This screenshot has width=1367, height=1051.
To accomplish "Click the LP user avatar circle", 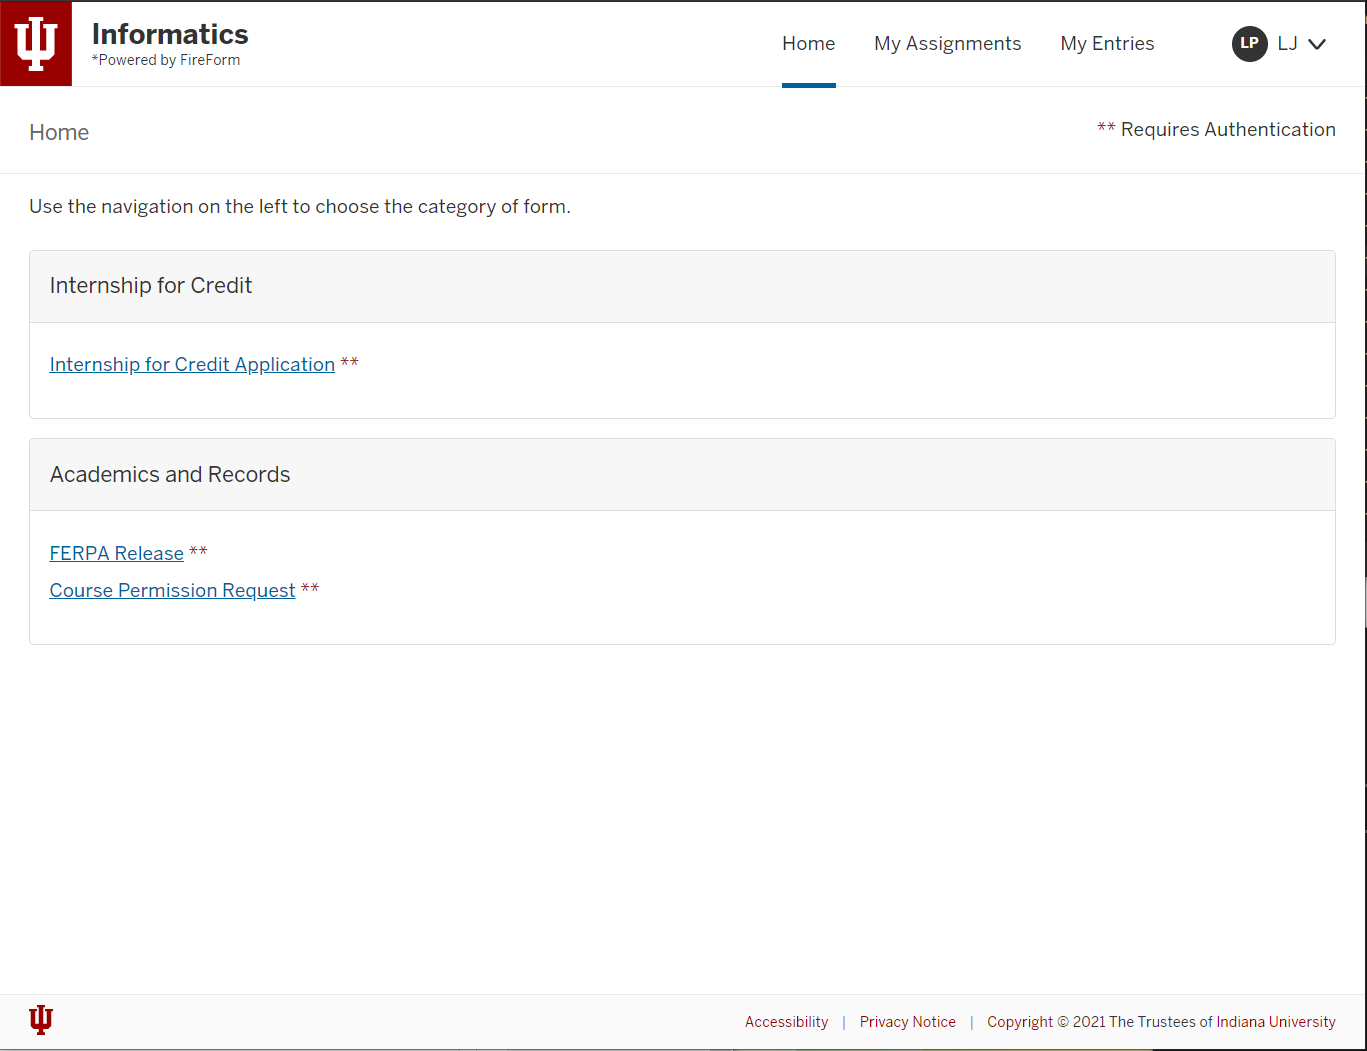I will pyautogui.click(x=1249, y=43).
